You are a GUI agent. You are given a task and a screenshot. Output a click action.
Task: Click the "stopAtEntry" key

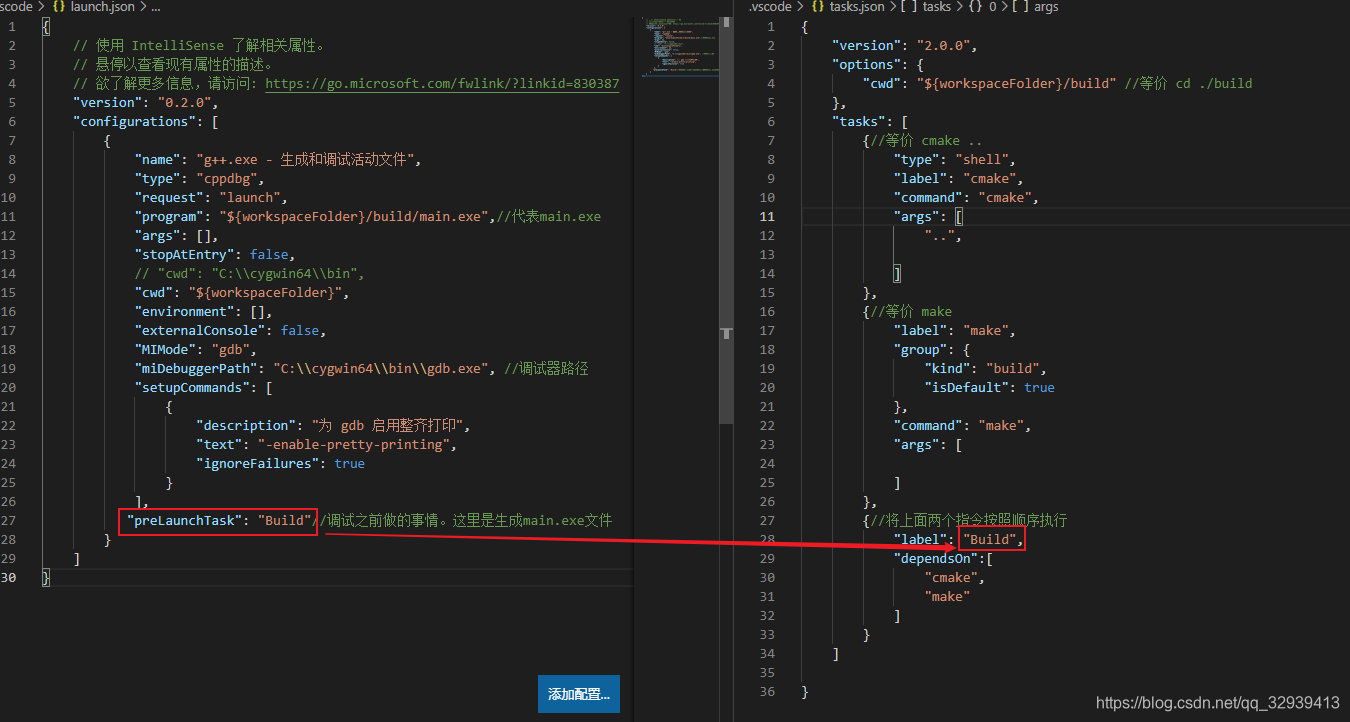185,255
